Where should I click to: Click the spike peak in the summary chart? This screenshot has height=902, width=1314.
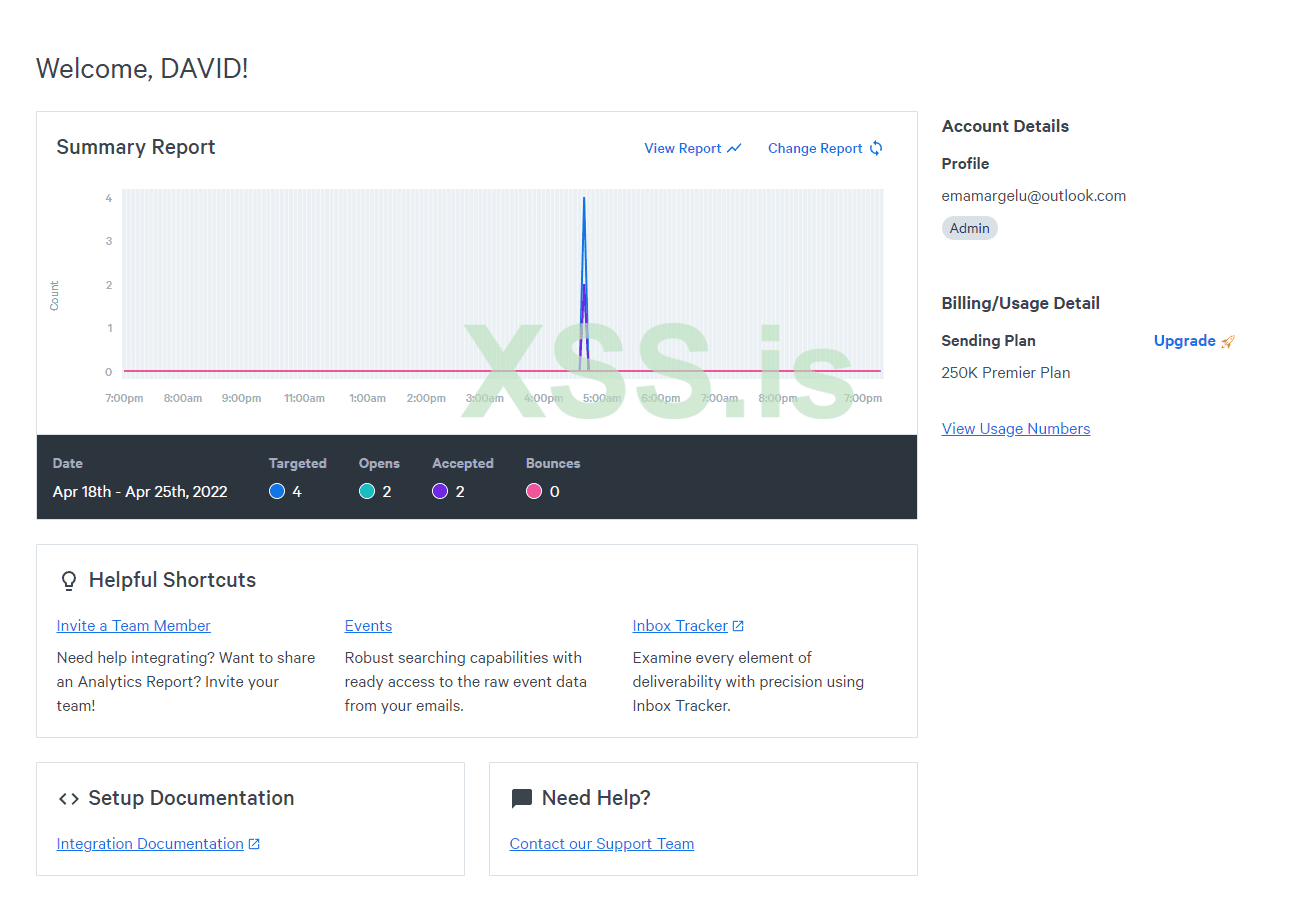pyautogui.click(x=584, y=199)
